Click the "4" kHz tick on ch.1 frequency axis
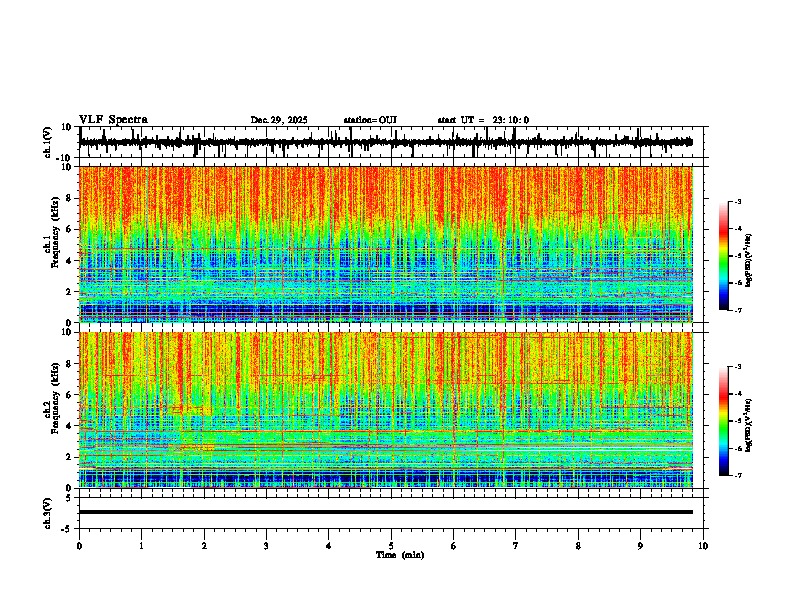This screenshot has width=792, height=612. [70, 261]
